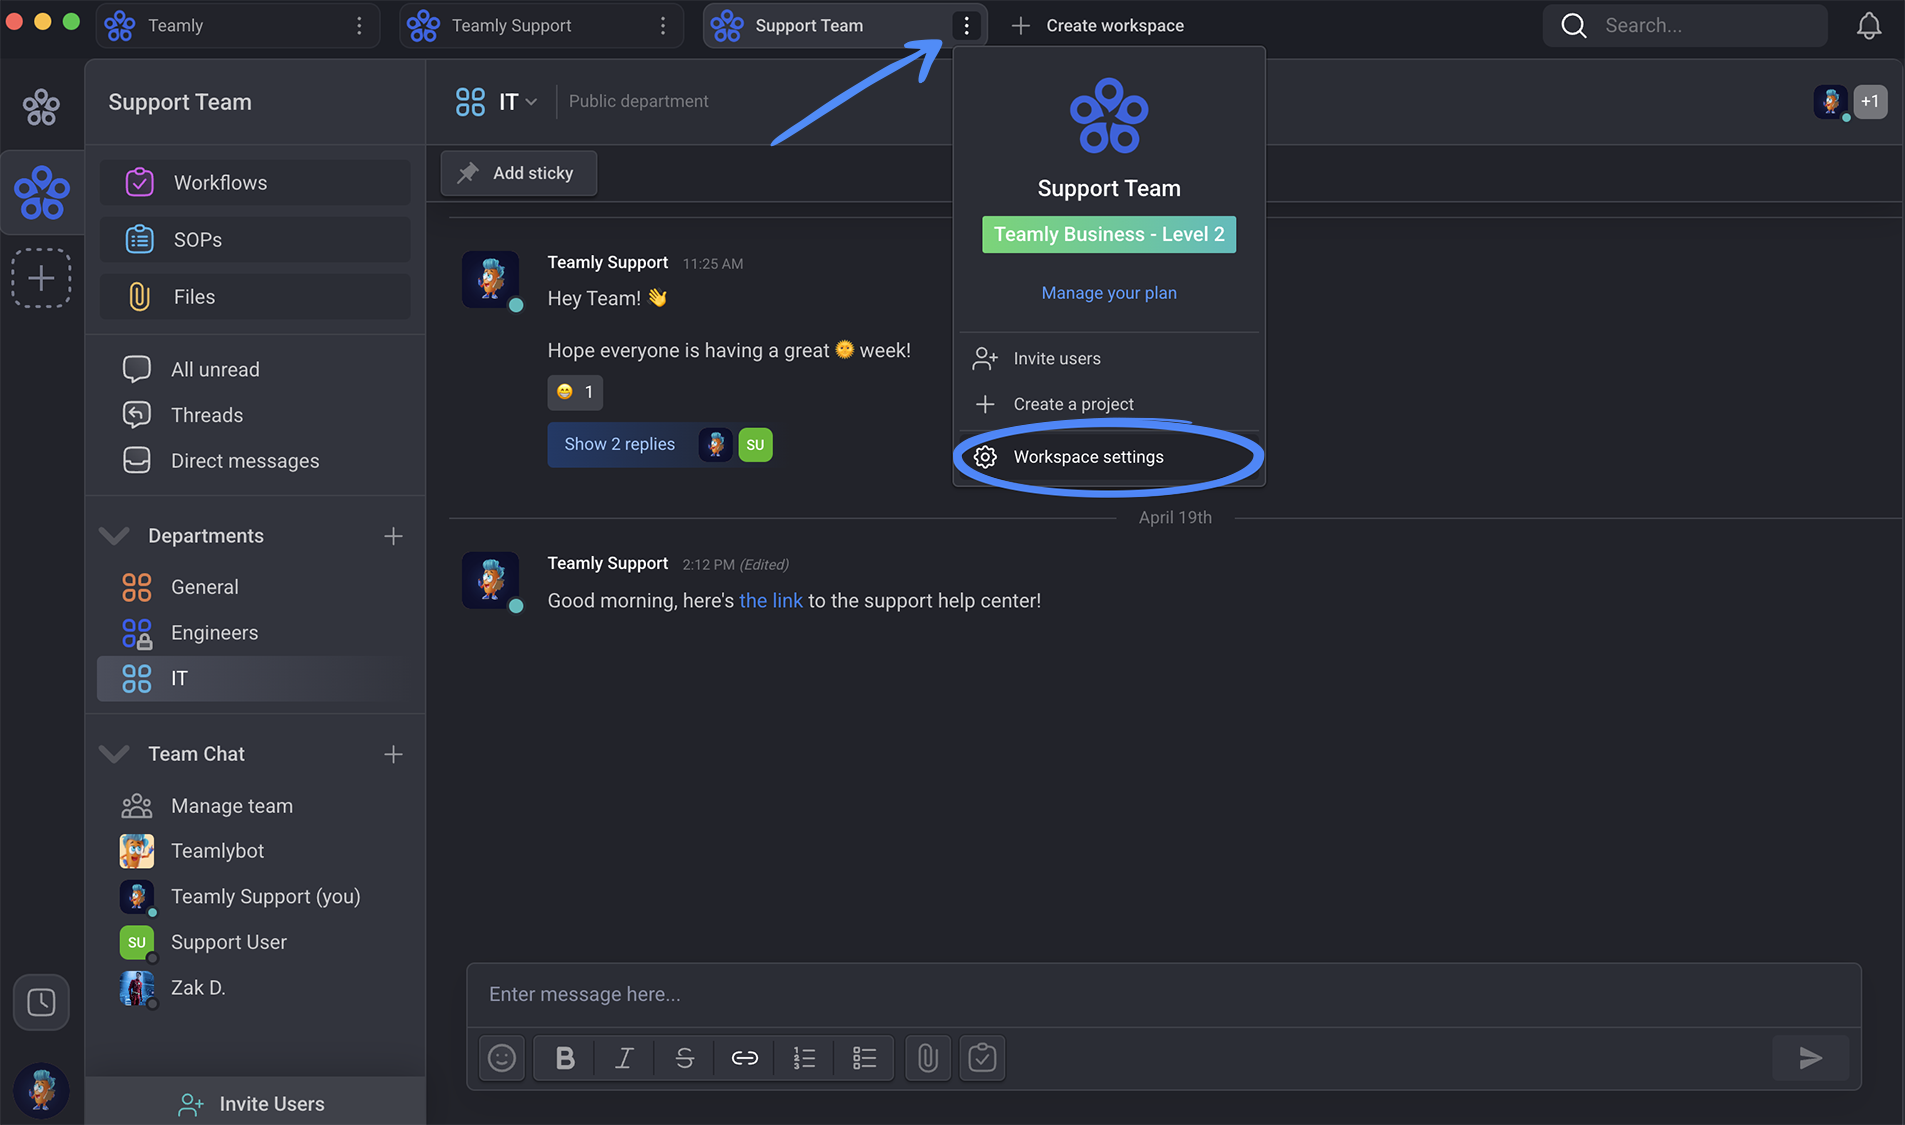Viewport: 1905px width, 1125px height.
Task: Insert a bulleted list
Action: click(x=864, y=1058)
